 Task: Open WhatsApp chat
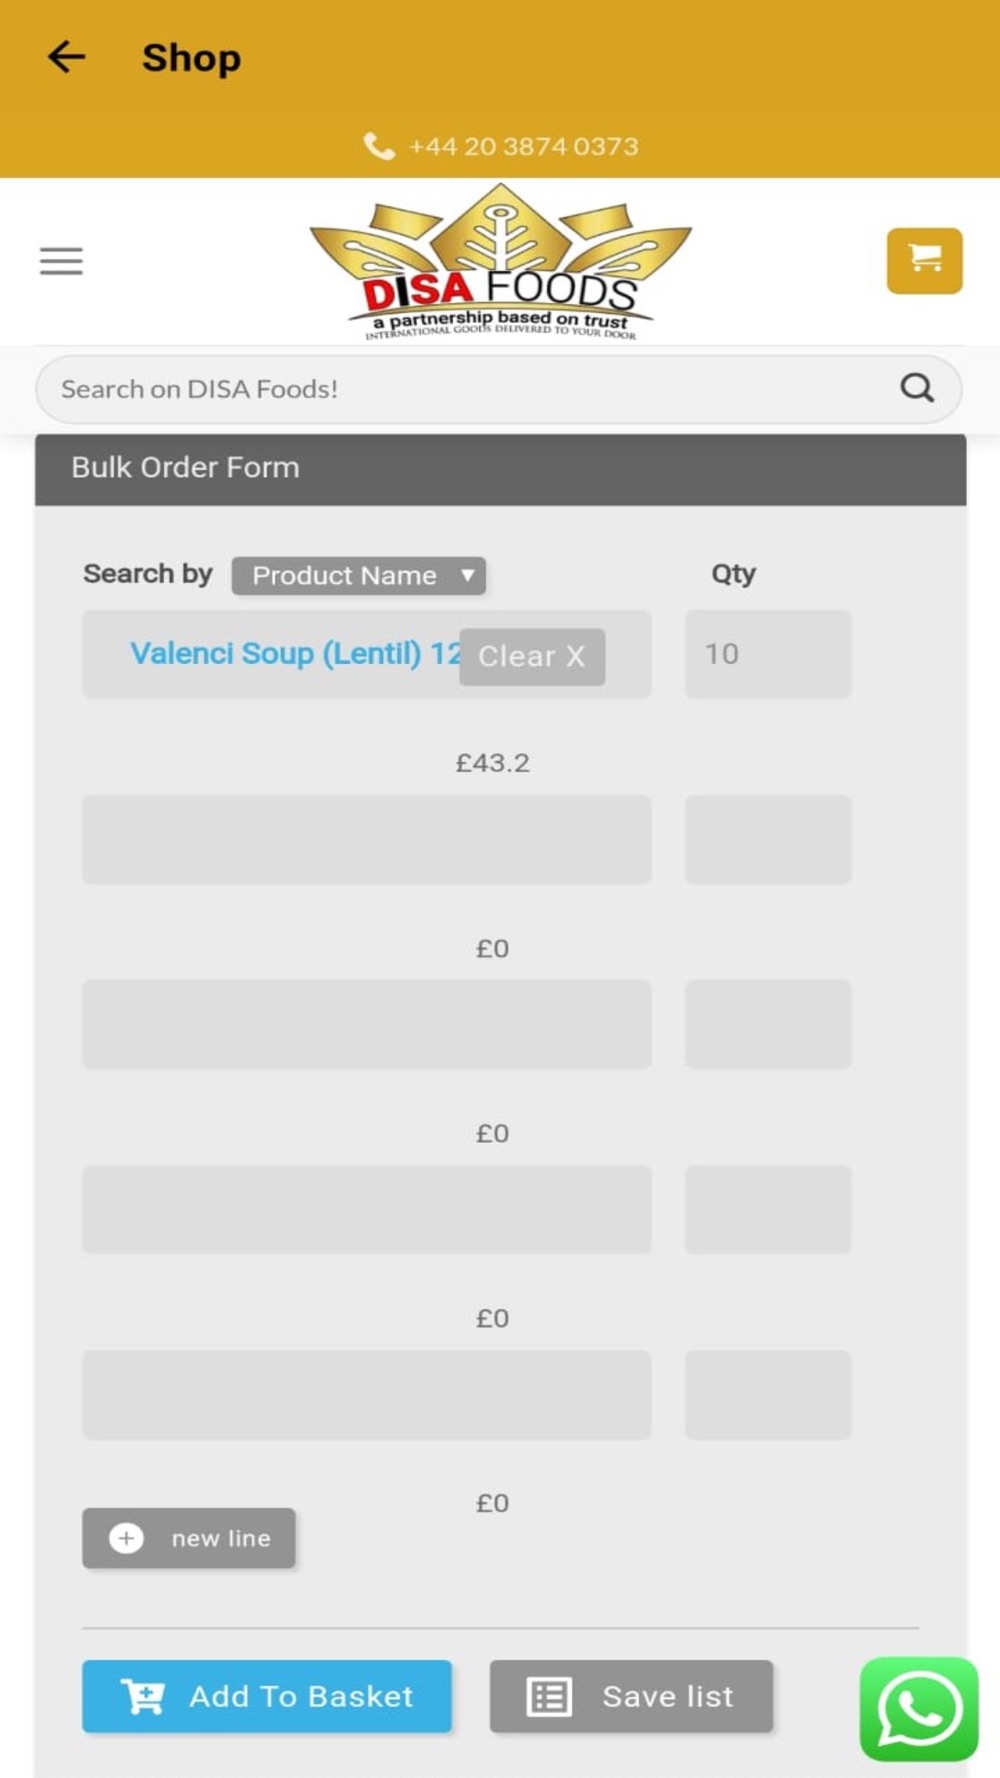click(918, 1708)
